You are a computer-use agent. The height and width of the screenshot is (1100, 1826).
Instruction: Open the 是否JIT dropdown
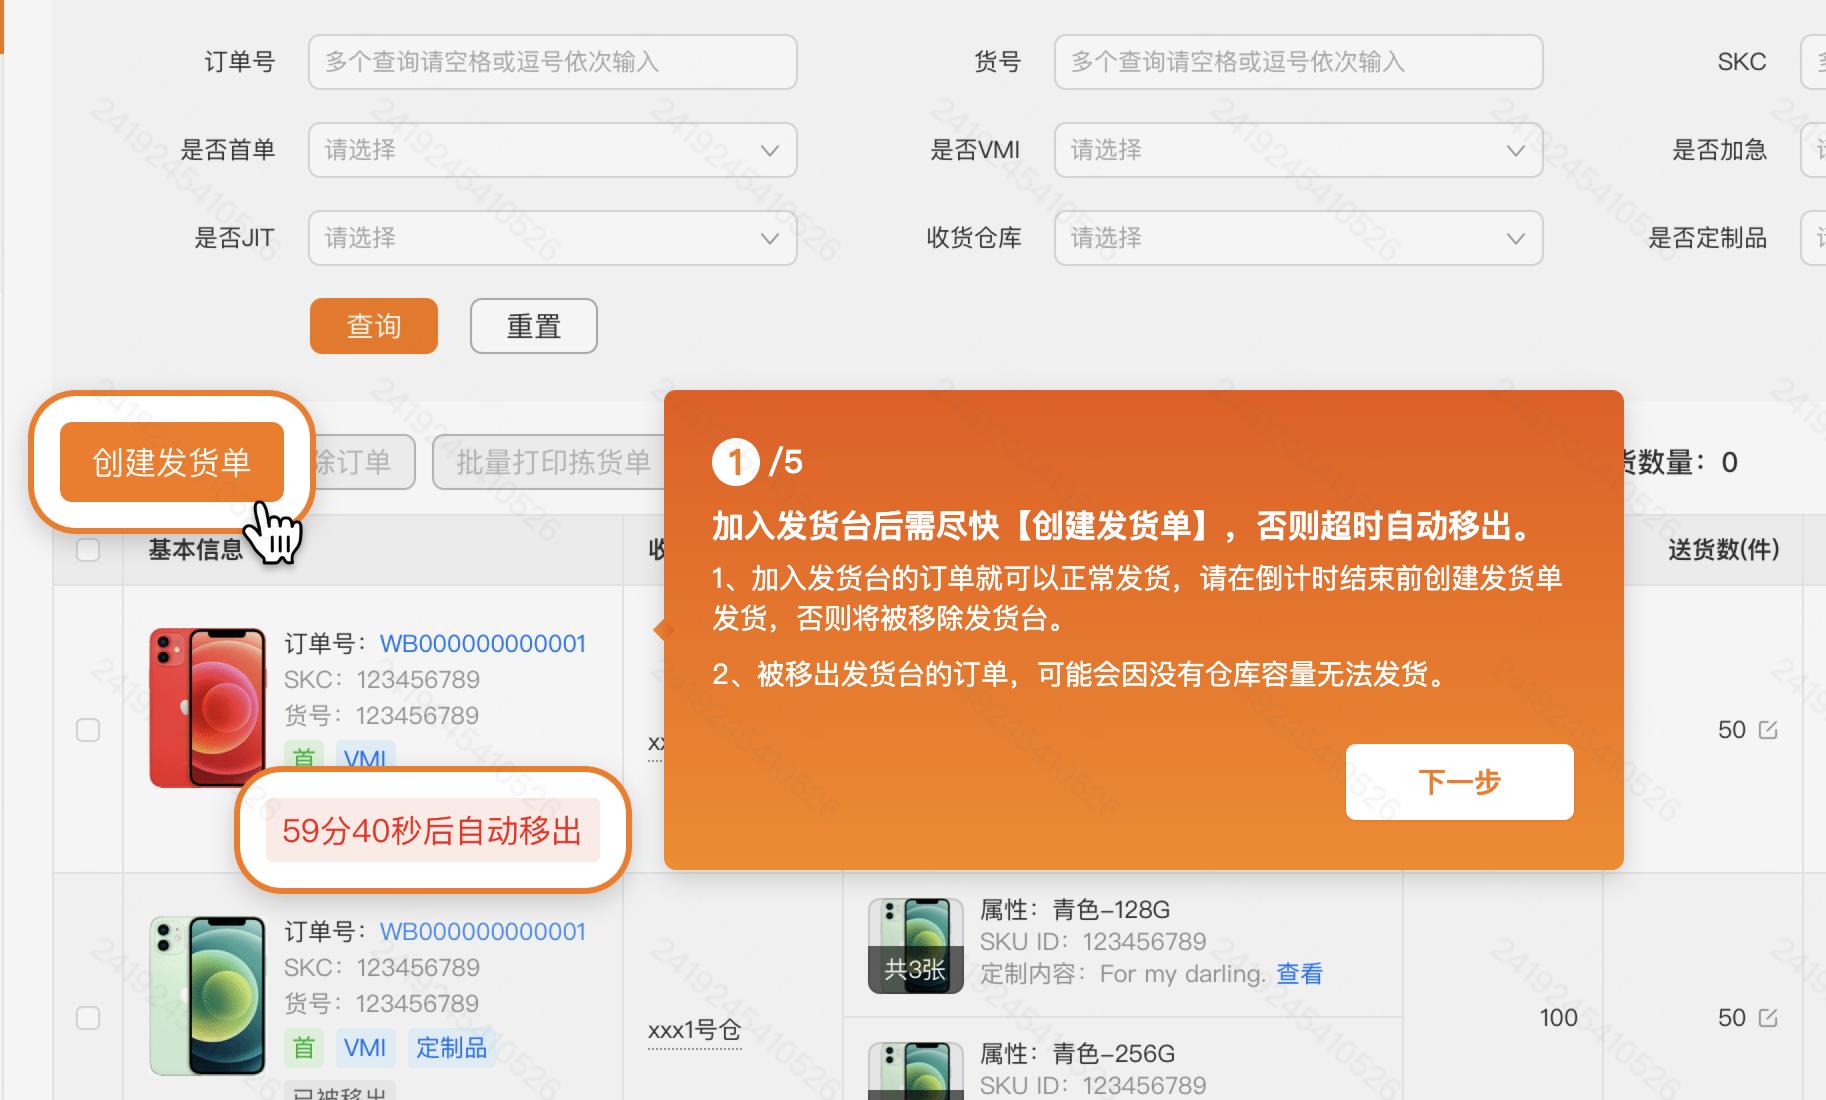coord(552,237)
